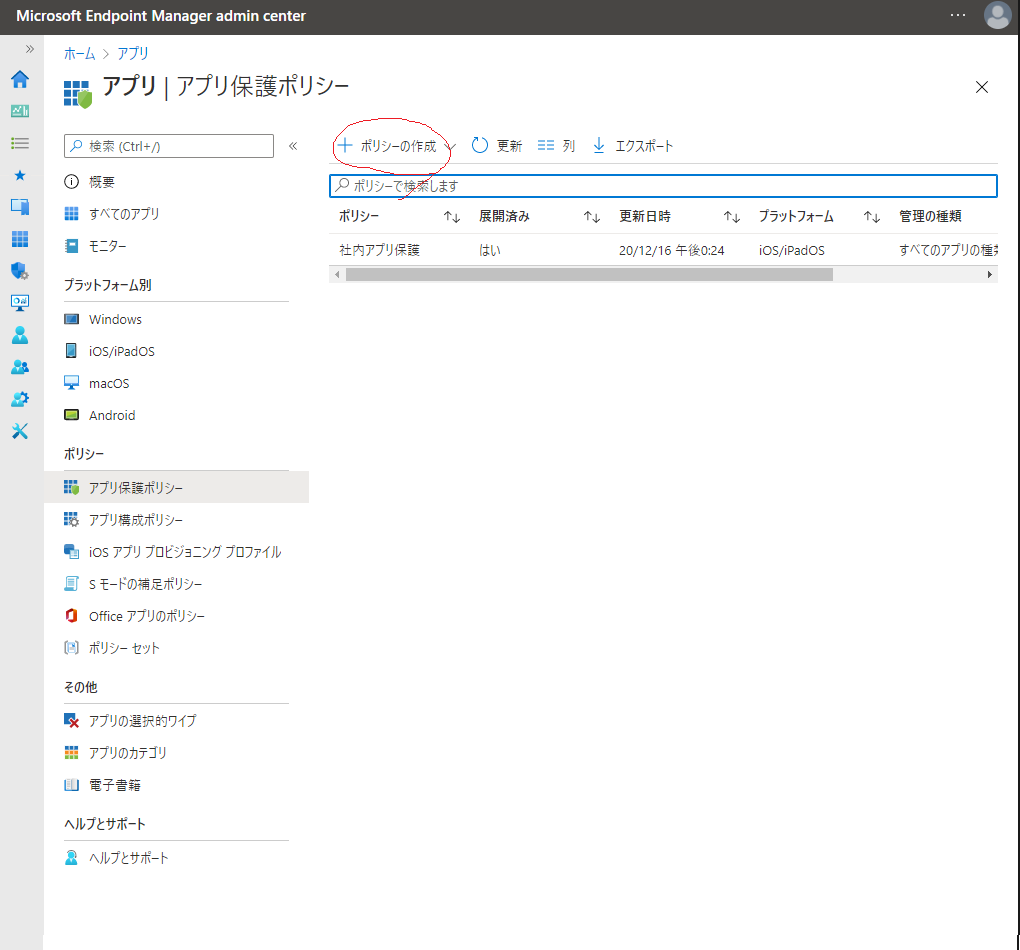Click the iOS/iPadOS table cell

coord(792,250)
